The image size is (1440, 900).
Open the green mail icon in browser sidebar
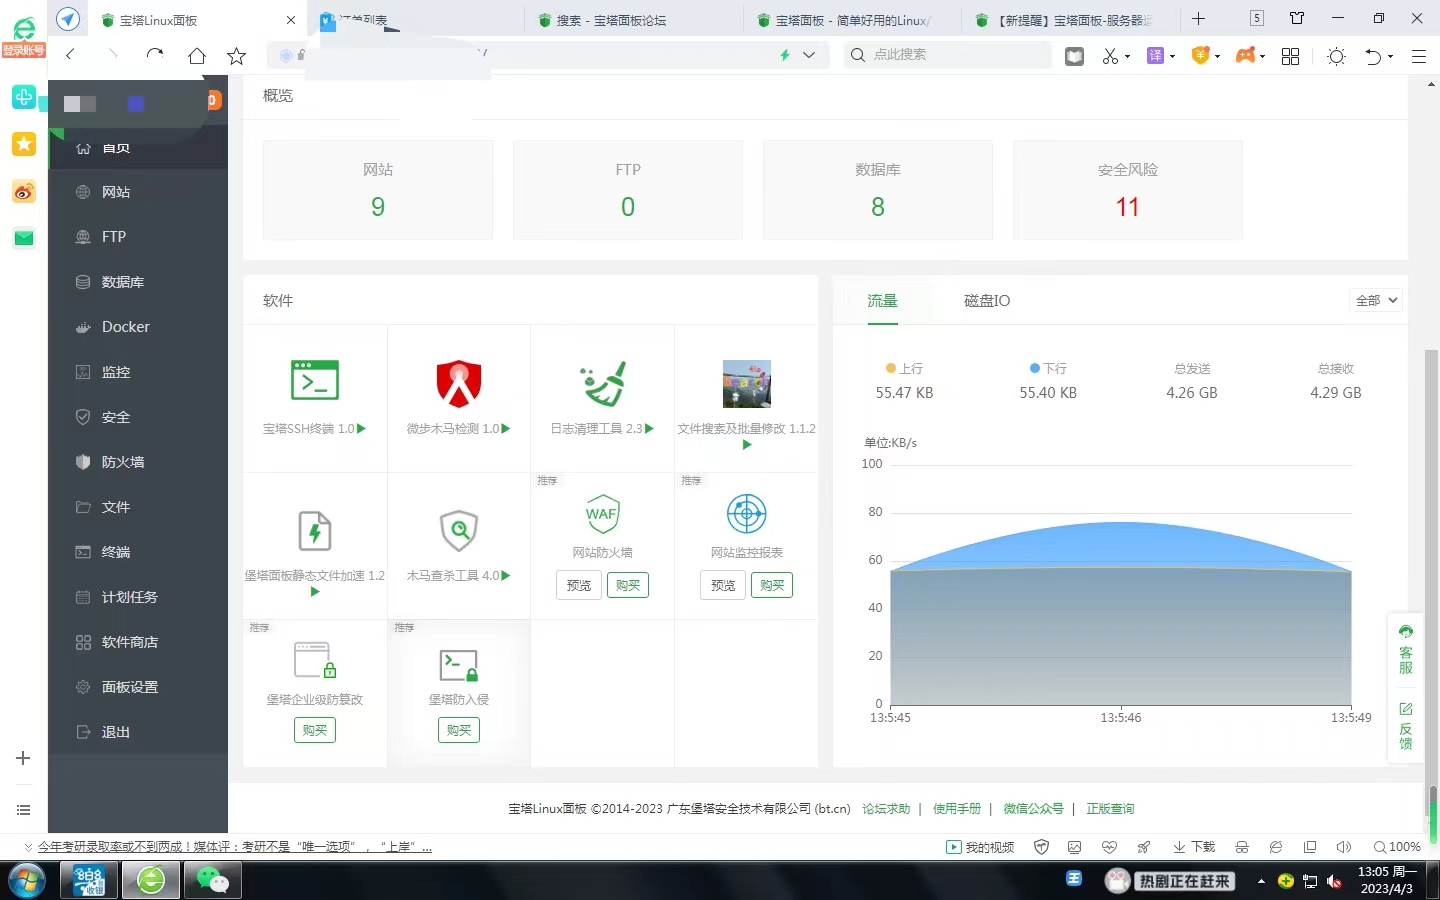coord(24,238)
